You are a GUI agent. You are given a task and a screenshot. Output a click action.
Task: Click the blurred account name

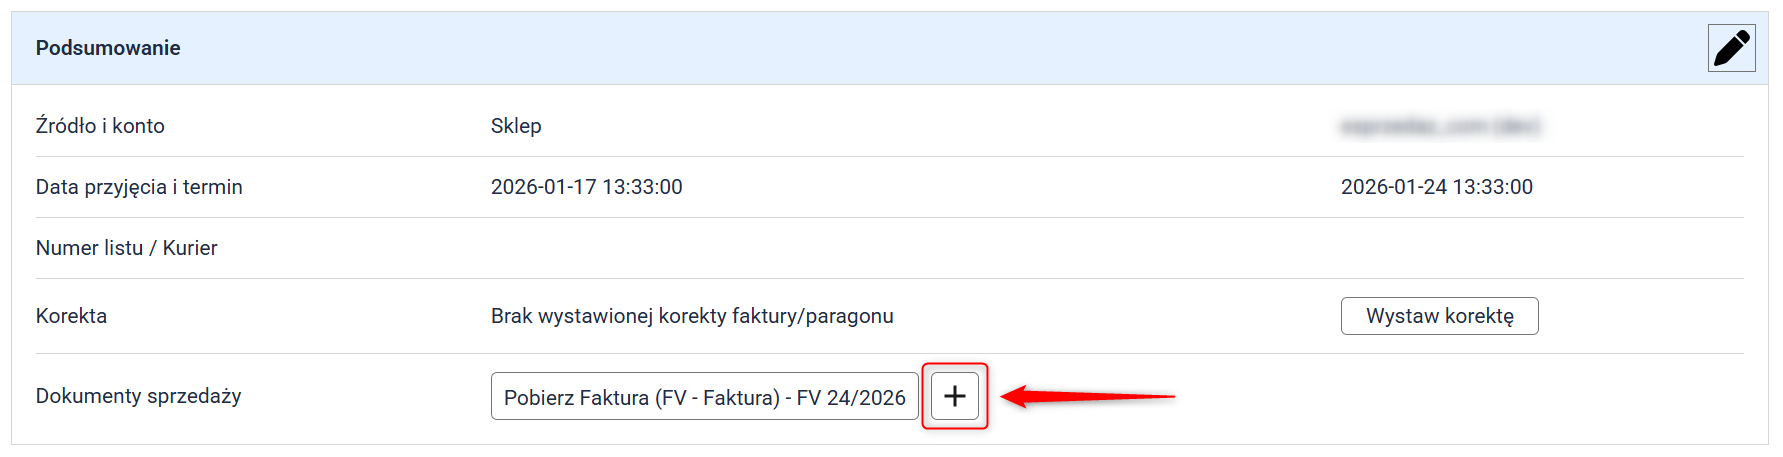(x=1439, y=126)
